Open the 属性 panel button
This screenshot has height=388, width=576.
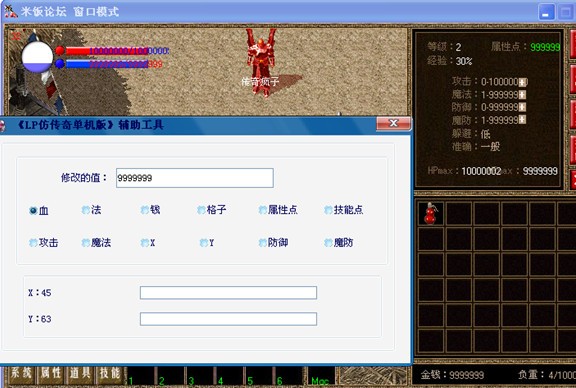tap(51, 374)
